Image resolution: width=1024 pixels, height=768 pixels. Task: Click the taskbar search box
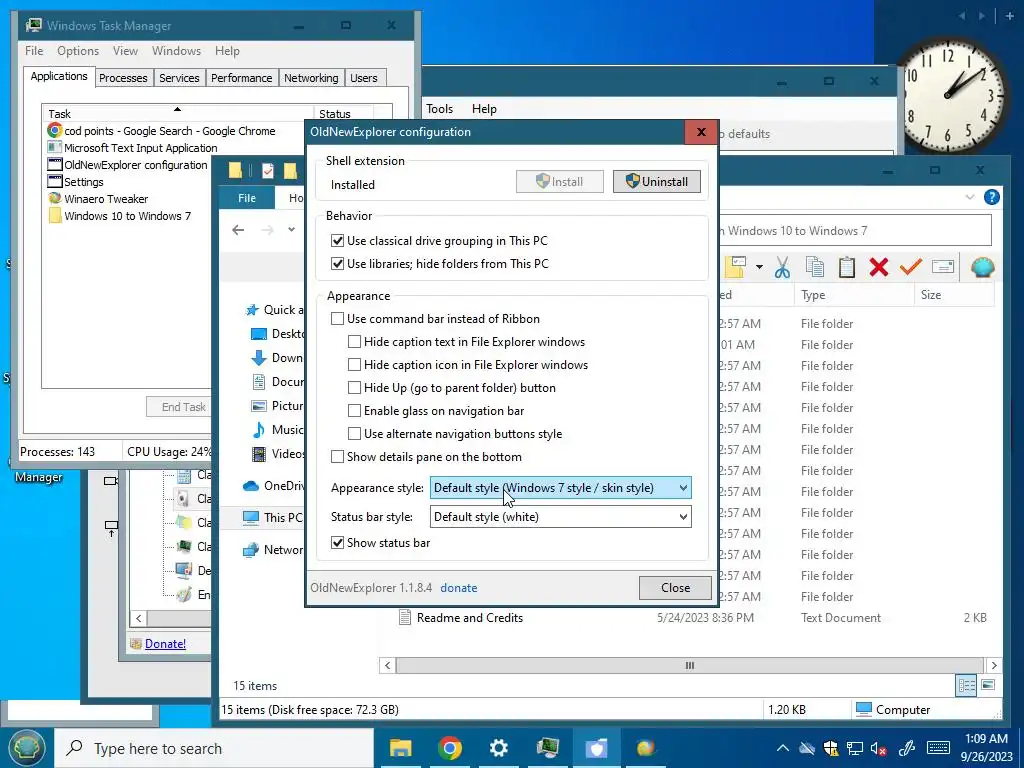coord(214,748)
